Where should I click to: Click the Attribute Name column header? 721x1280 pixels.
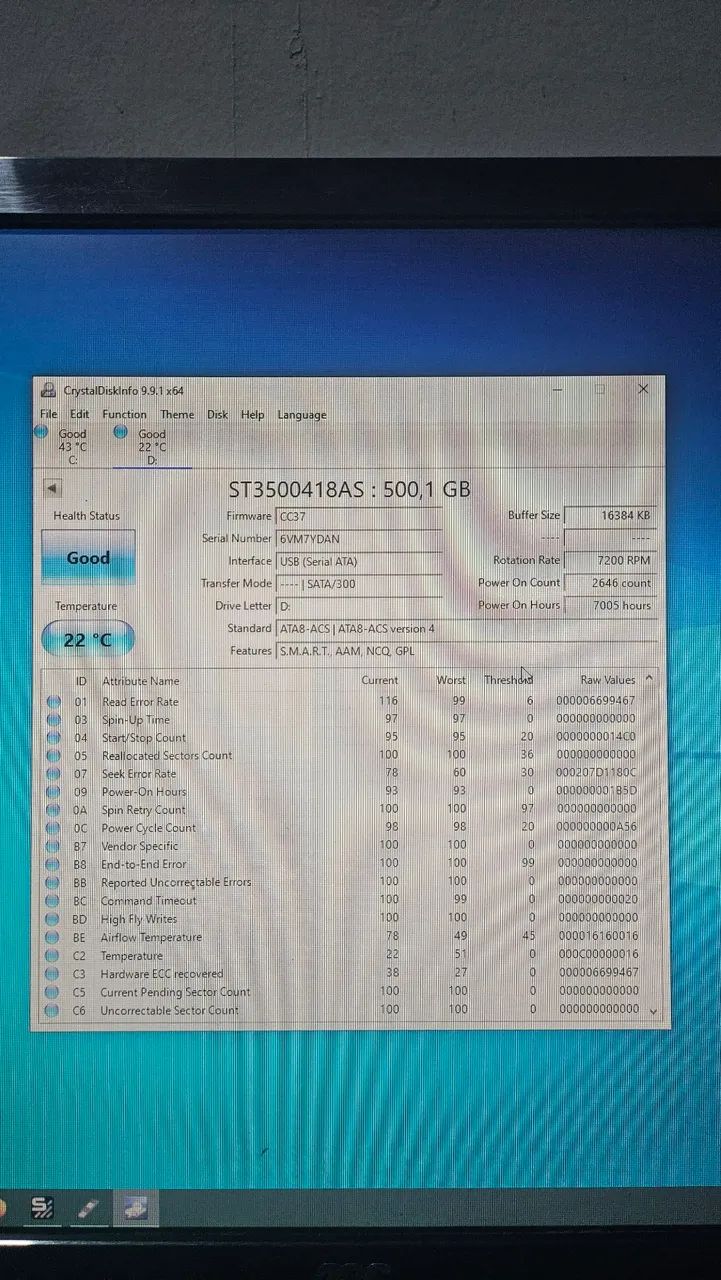tap(141, 681)
